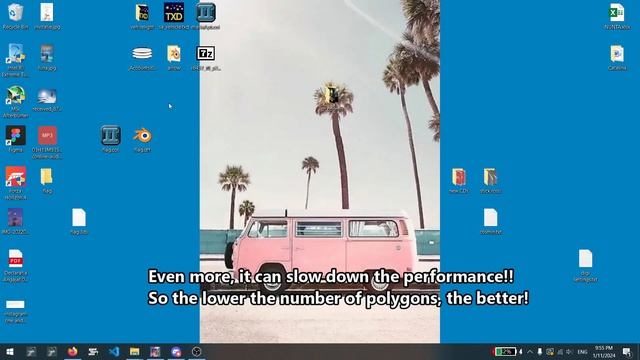Open the funa.jpg image thumbnail

47,53
